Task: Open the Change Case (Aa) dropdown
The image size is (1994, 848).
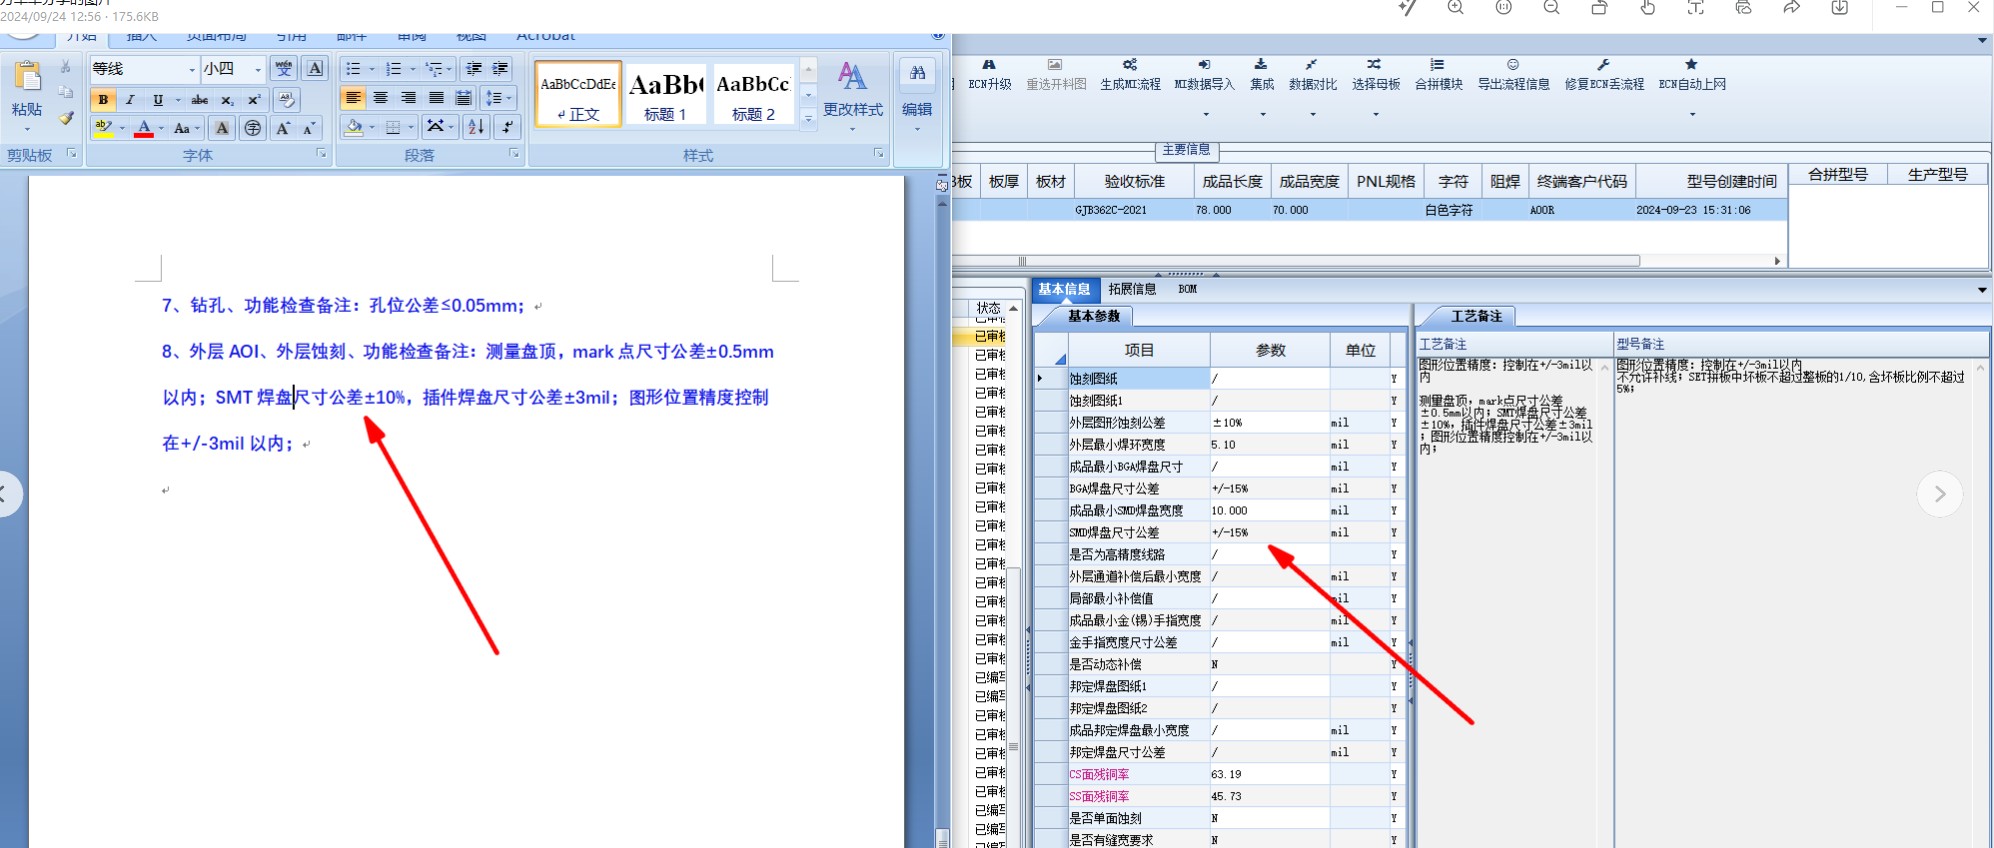Action: pos(187,128)
